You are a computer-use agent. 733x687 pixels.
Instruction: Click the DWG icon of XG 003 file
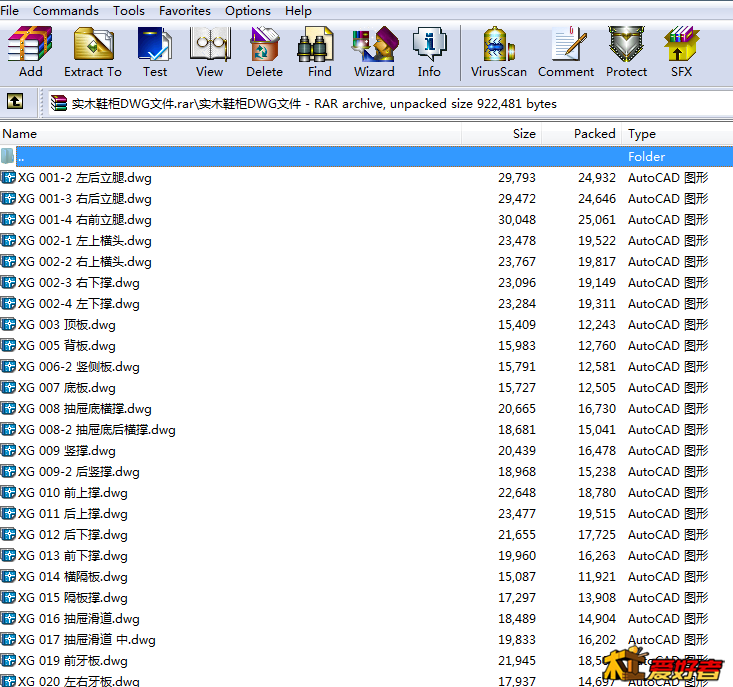[x=8, y=324]
